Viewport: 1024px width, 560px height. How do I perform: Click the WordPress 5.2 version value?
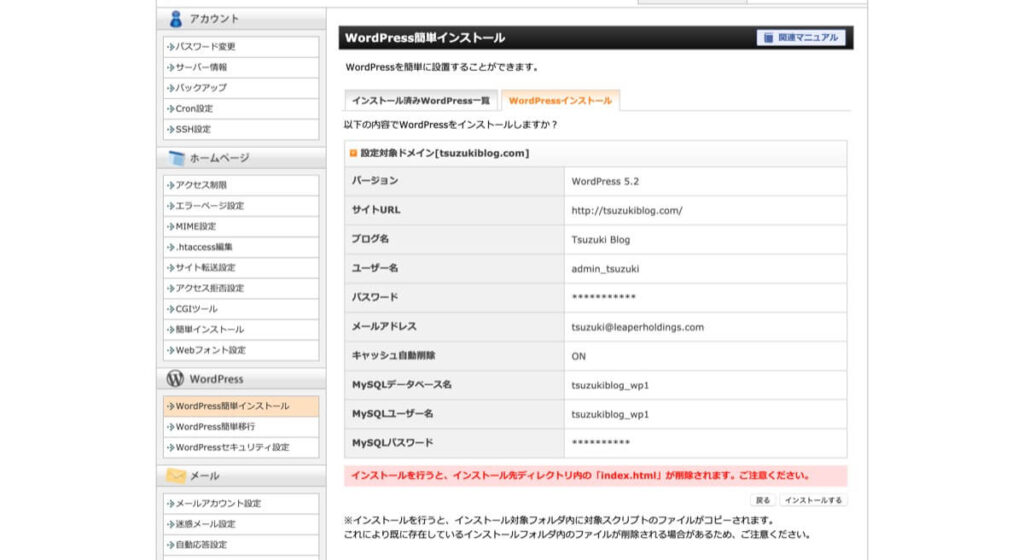click(x=605, y=181)
